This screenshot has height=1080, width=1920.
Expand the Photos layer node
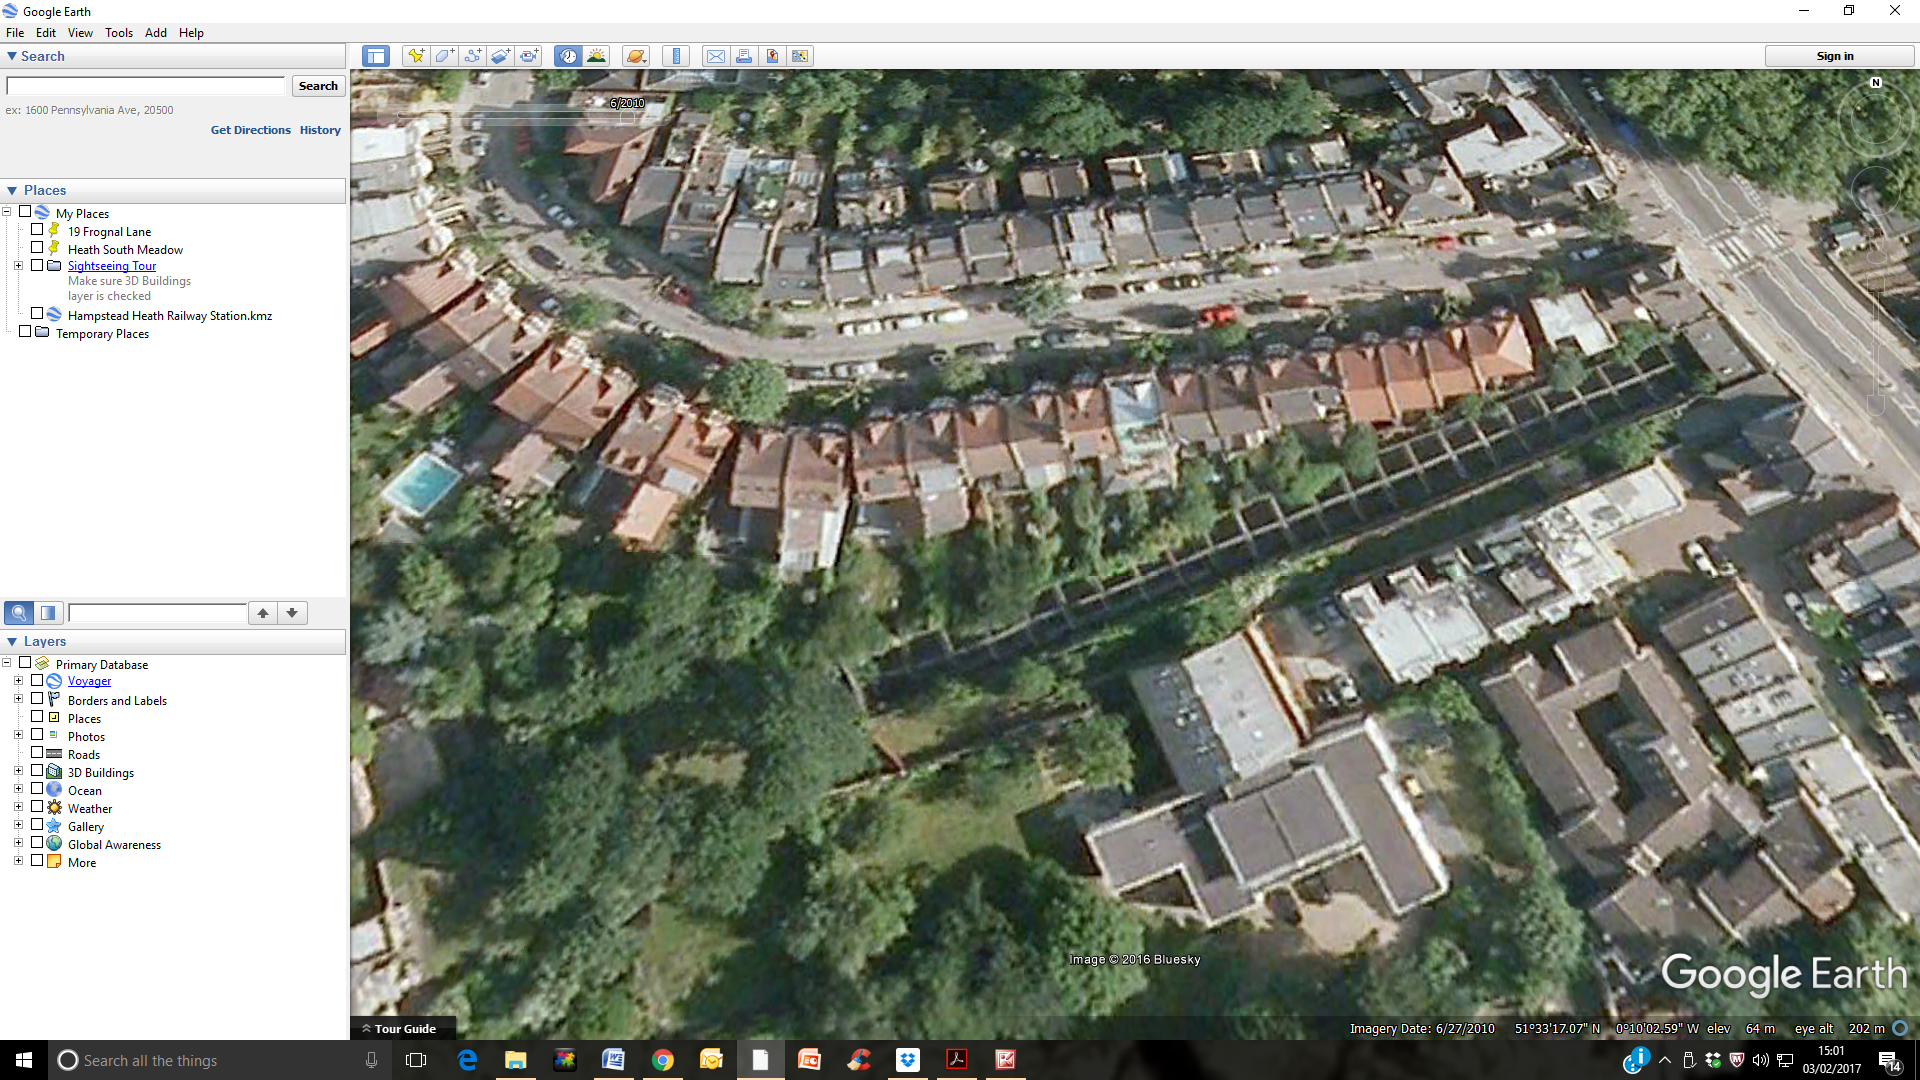tap(18, 735)
